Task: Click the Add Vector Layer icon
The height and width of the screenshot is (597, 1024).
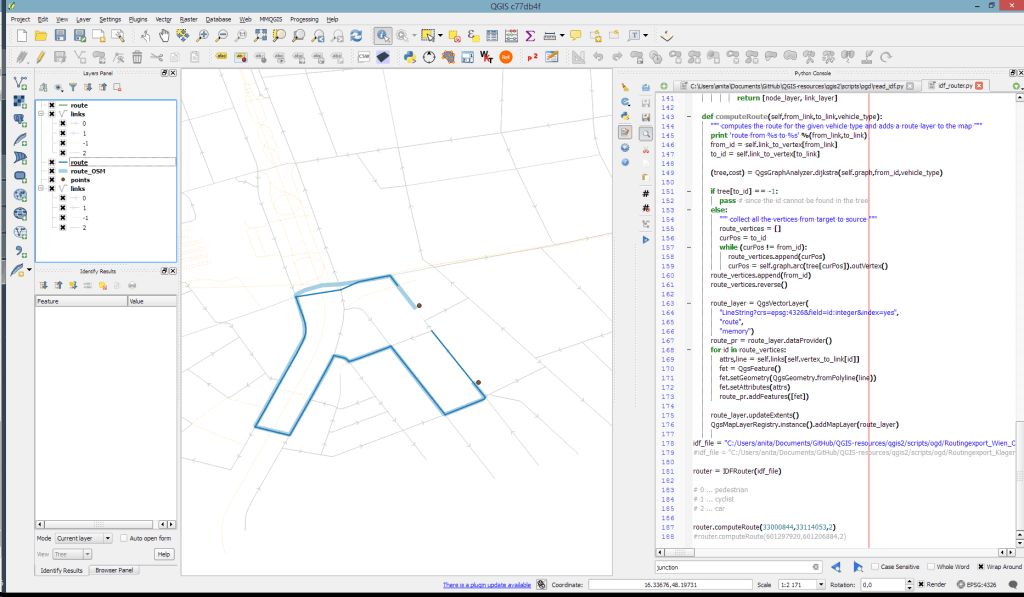Action: (20, 82)
